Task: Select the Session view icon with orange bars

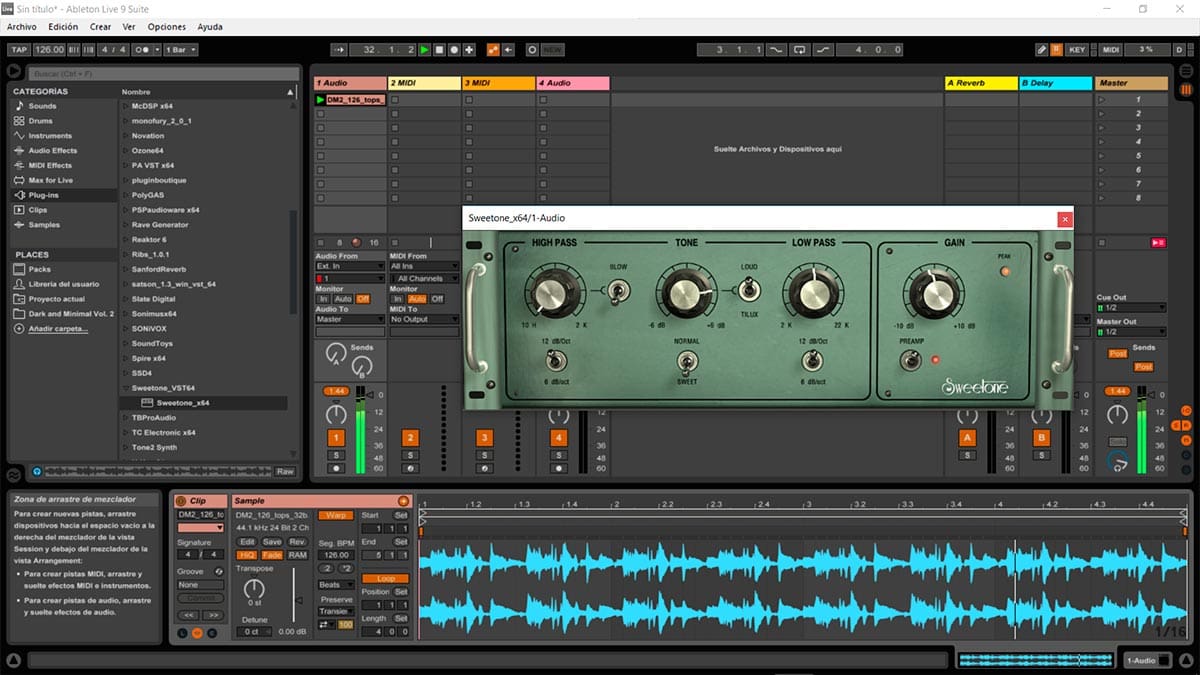Action: 1186,90
